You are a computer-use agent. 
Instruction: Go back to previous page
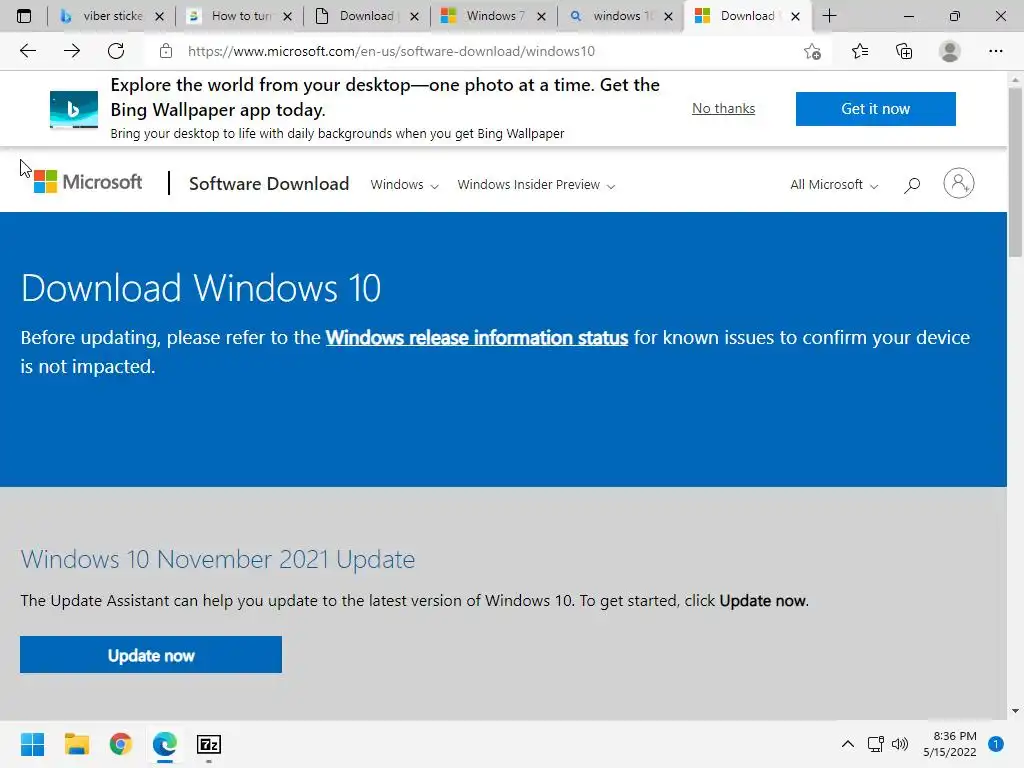(x=27, y=51)
